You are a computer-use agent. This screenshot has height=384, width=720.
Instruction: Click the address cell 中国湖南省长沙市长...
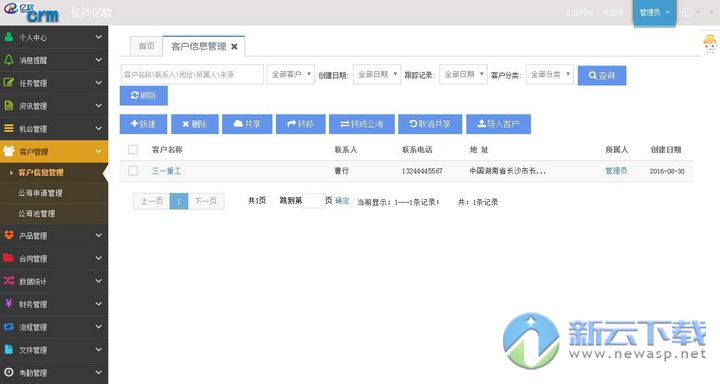(x=507, y=171)
